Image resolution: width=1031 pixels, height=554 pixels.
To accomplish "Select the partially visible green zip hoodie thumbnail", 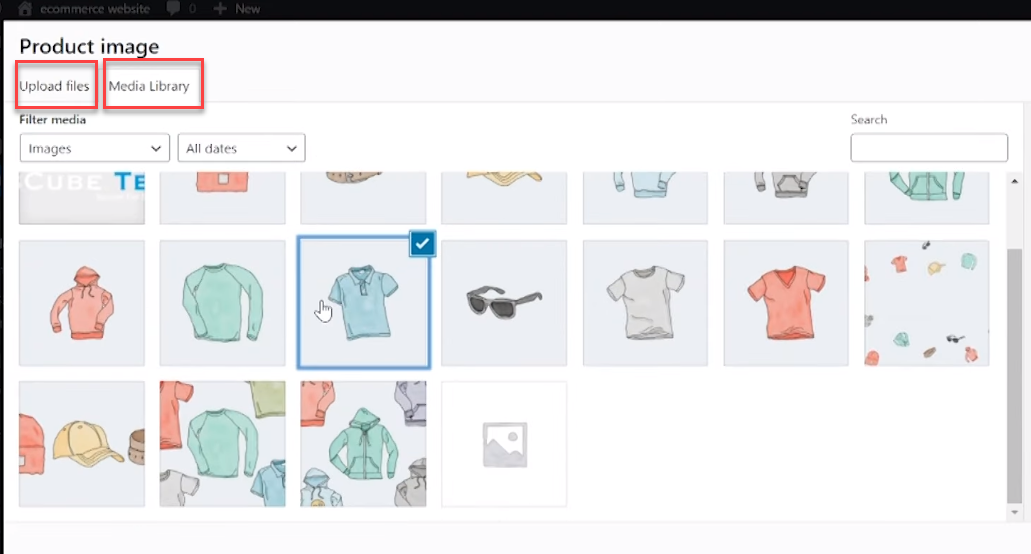I will coord(926,198).
